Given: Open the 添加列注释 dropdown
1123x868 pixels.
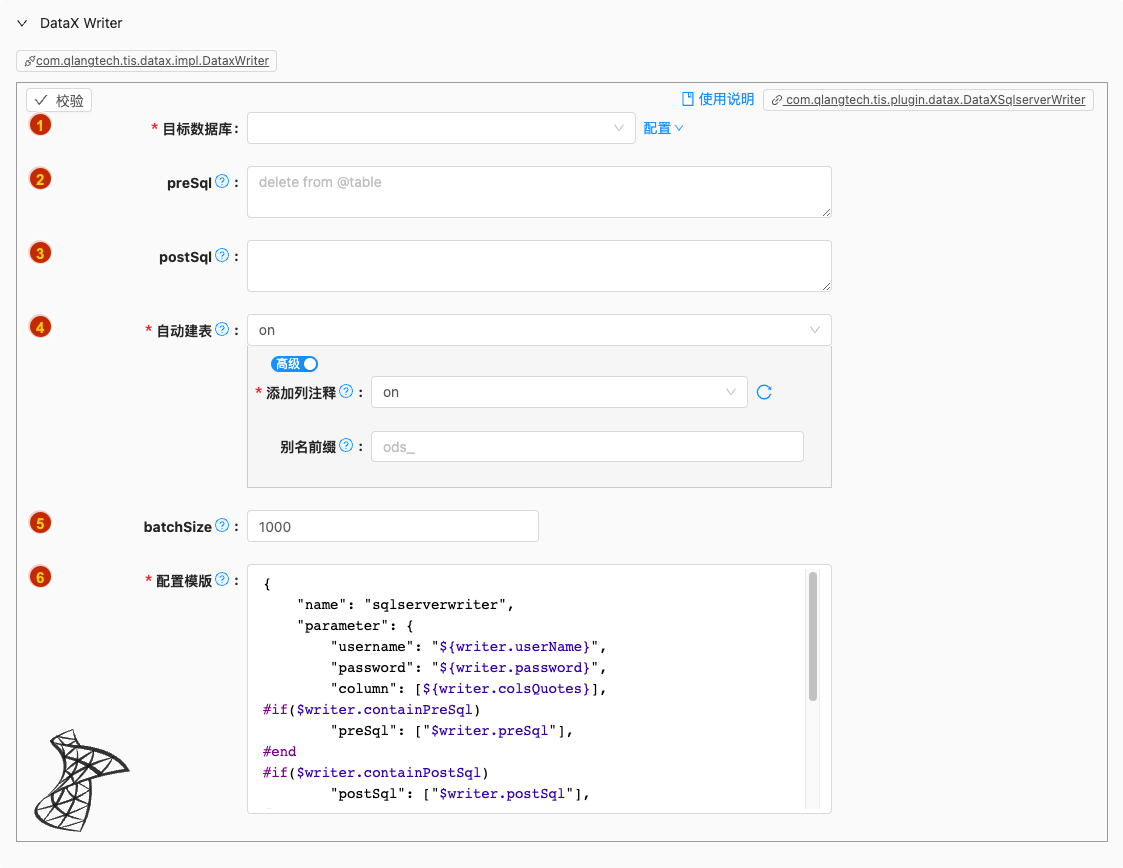Looking at the screenshot, I should click(x=559, y=392).
